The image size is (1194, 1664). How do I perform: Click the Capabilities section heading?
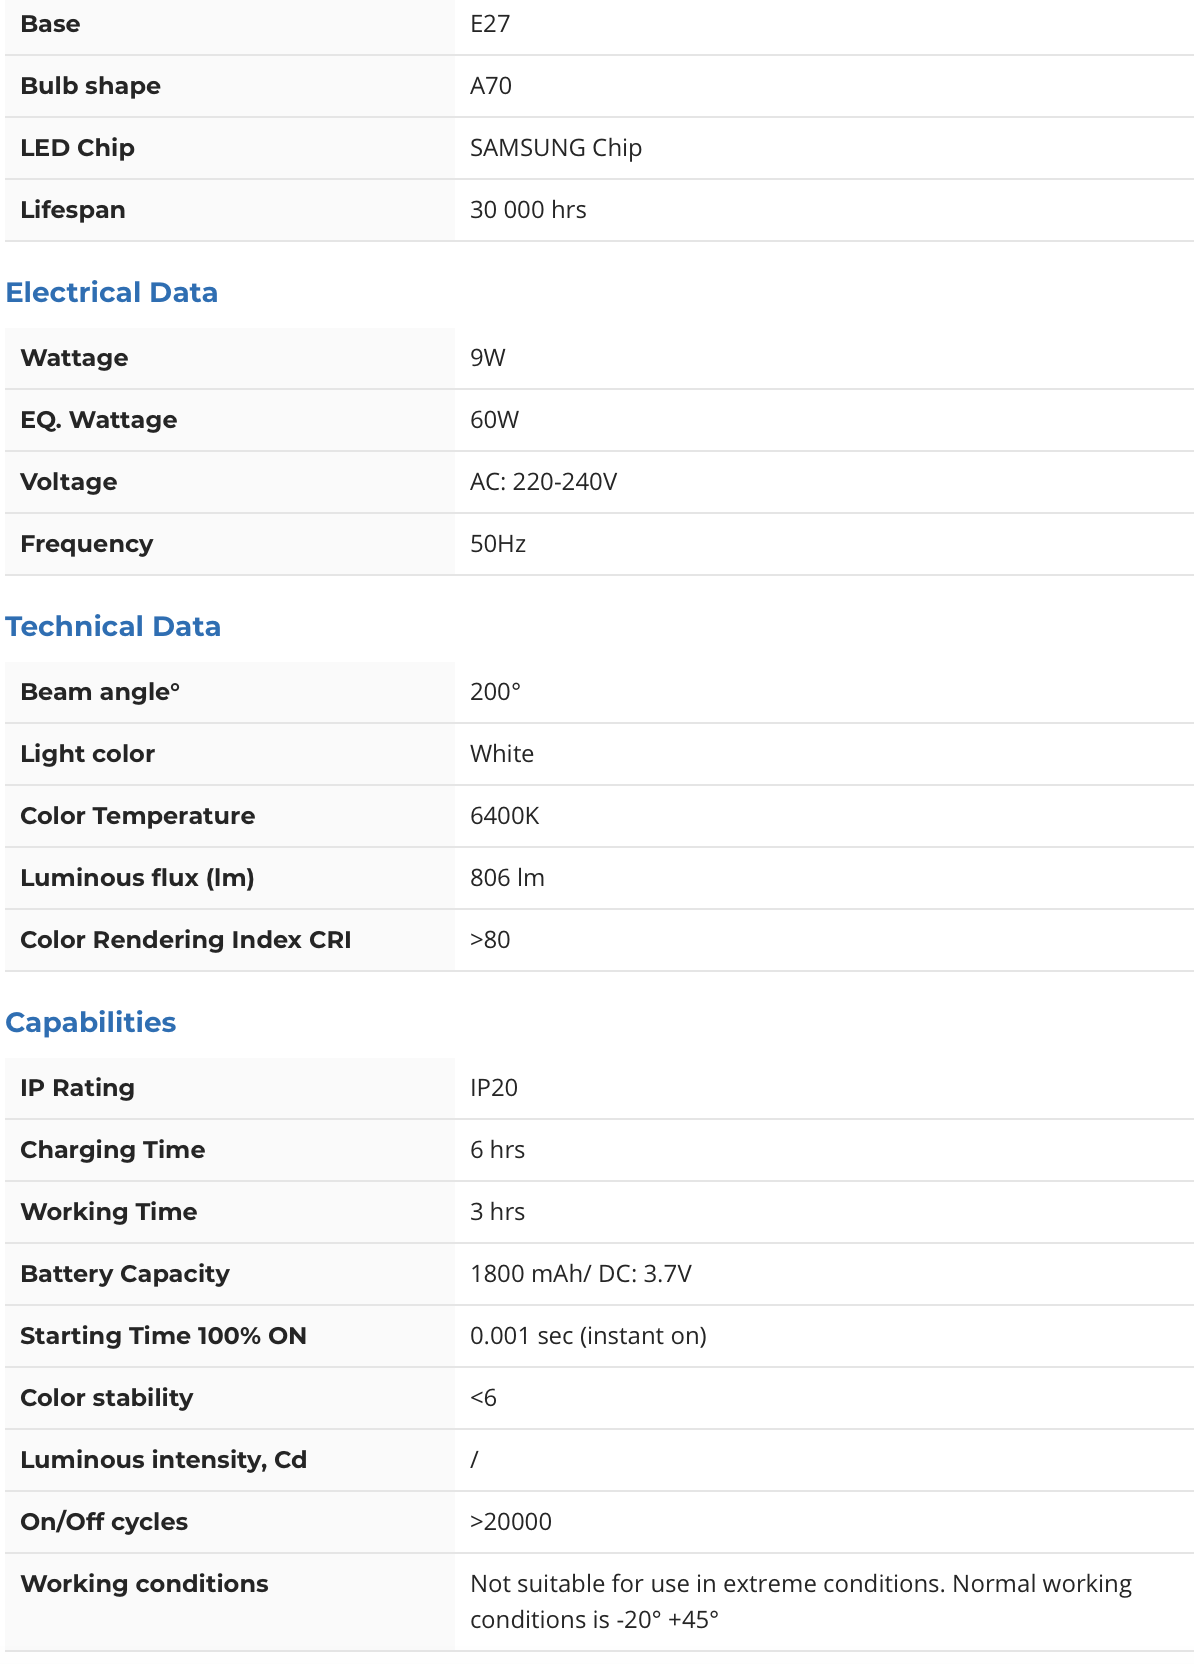tap(91, 1022)
